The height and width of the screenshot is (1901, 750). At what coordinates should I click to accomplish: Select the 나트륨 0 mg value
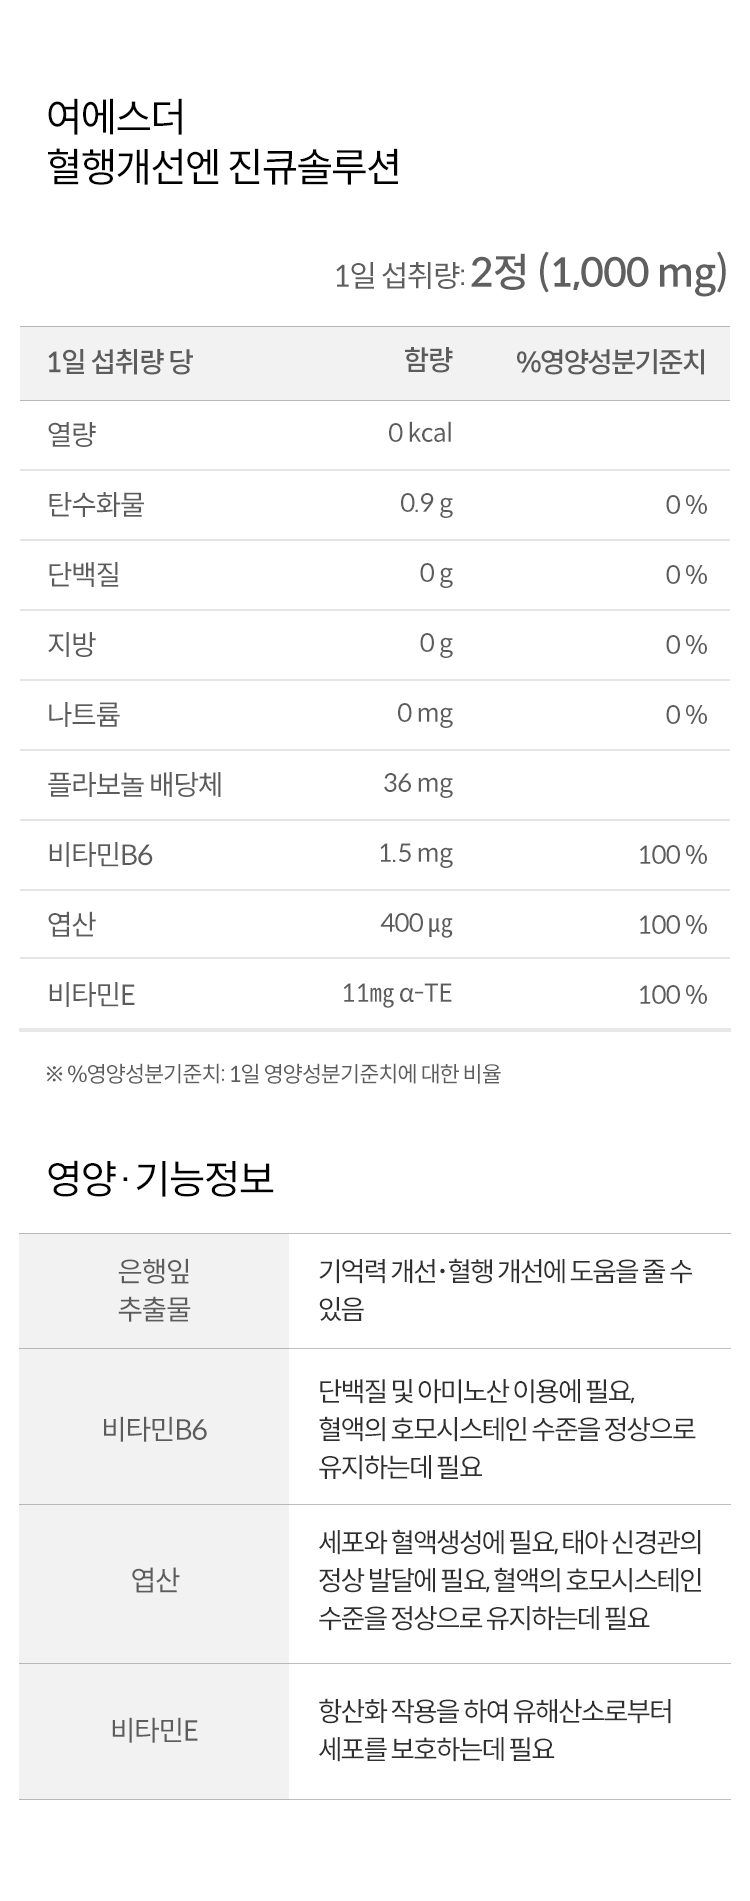click(x=424, y=713)
